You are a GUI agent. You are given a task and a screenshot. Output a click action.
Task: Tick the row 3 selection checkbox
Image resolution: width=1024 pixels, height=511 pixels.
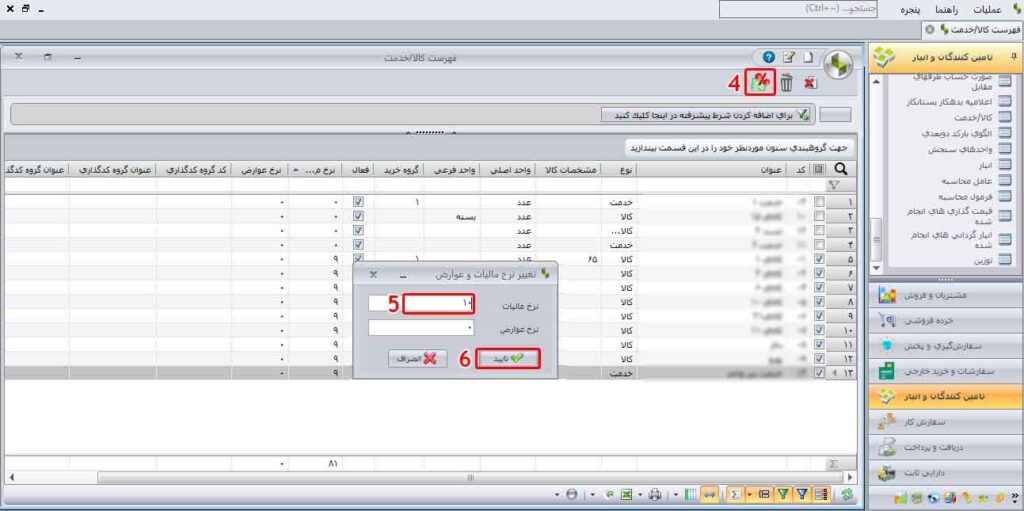coord(819,231)
